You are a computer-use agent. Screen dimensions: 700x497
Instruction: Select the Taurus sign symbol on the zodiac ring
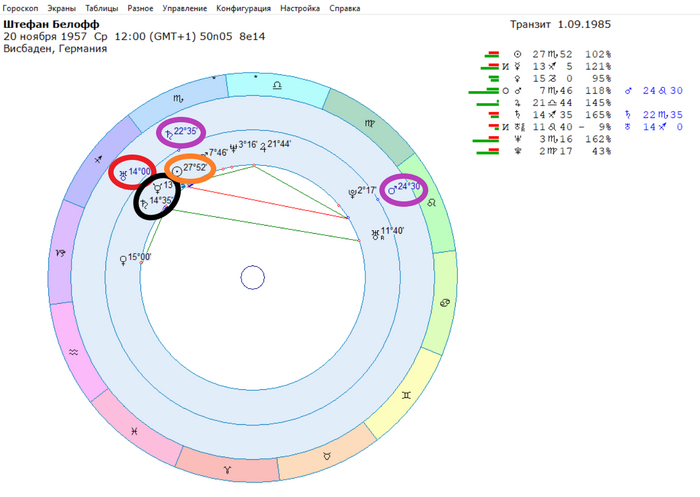[x=327, y=456]
